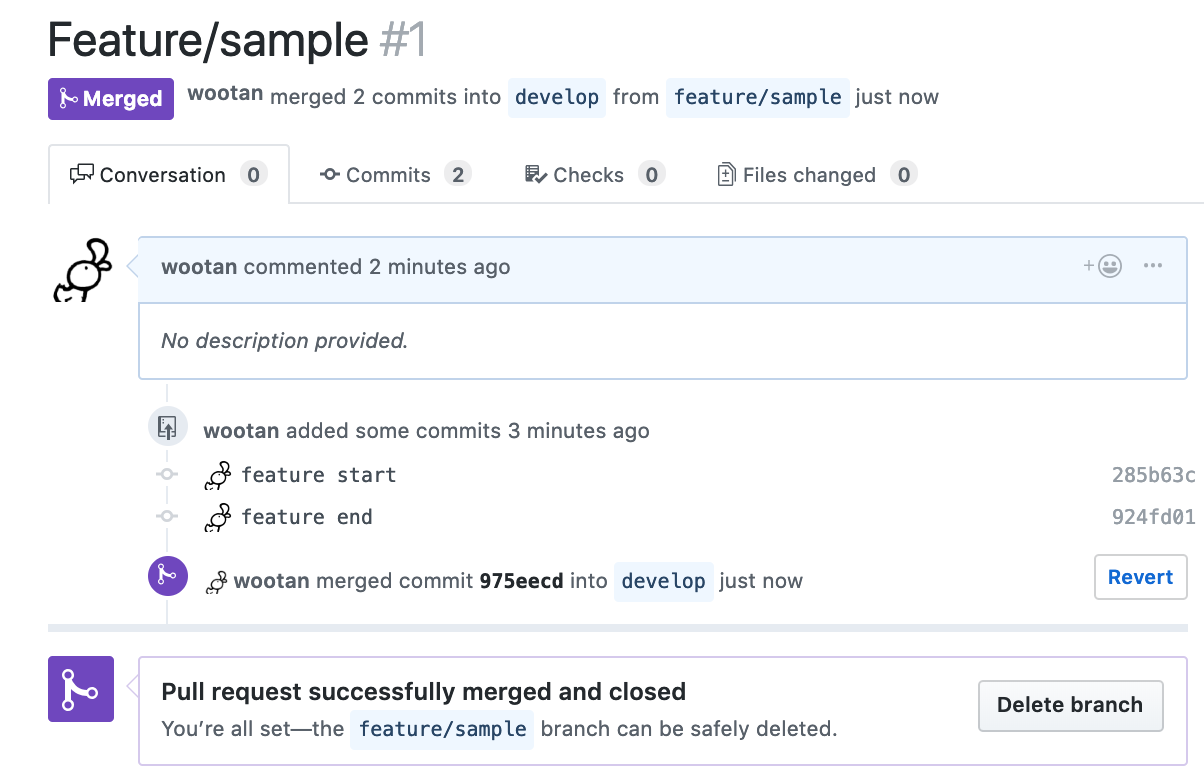This screenshot has width=1204, height=780.
Task: Click the 'feature start' commit message
Action: 319,475
